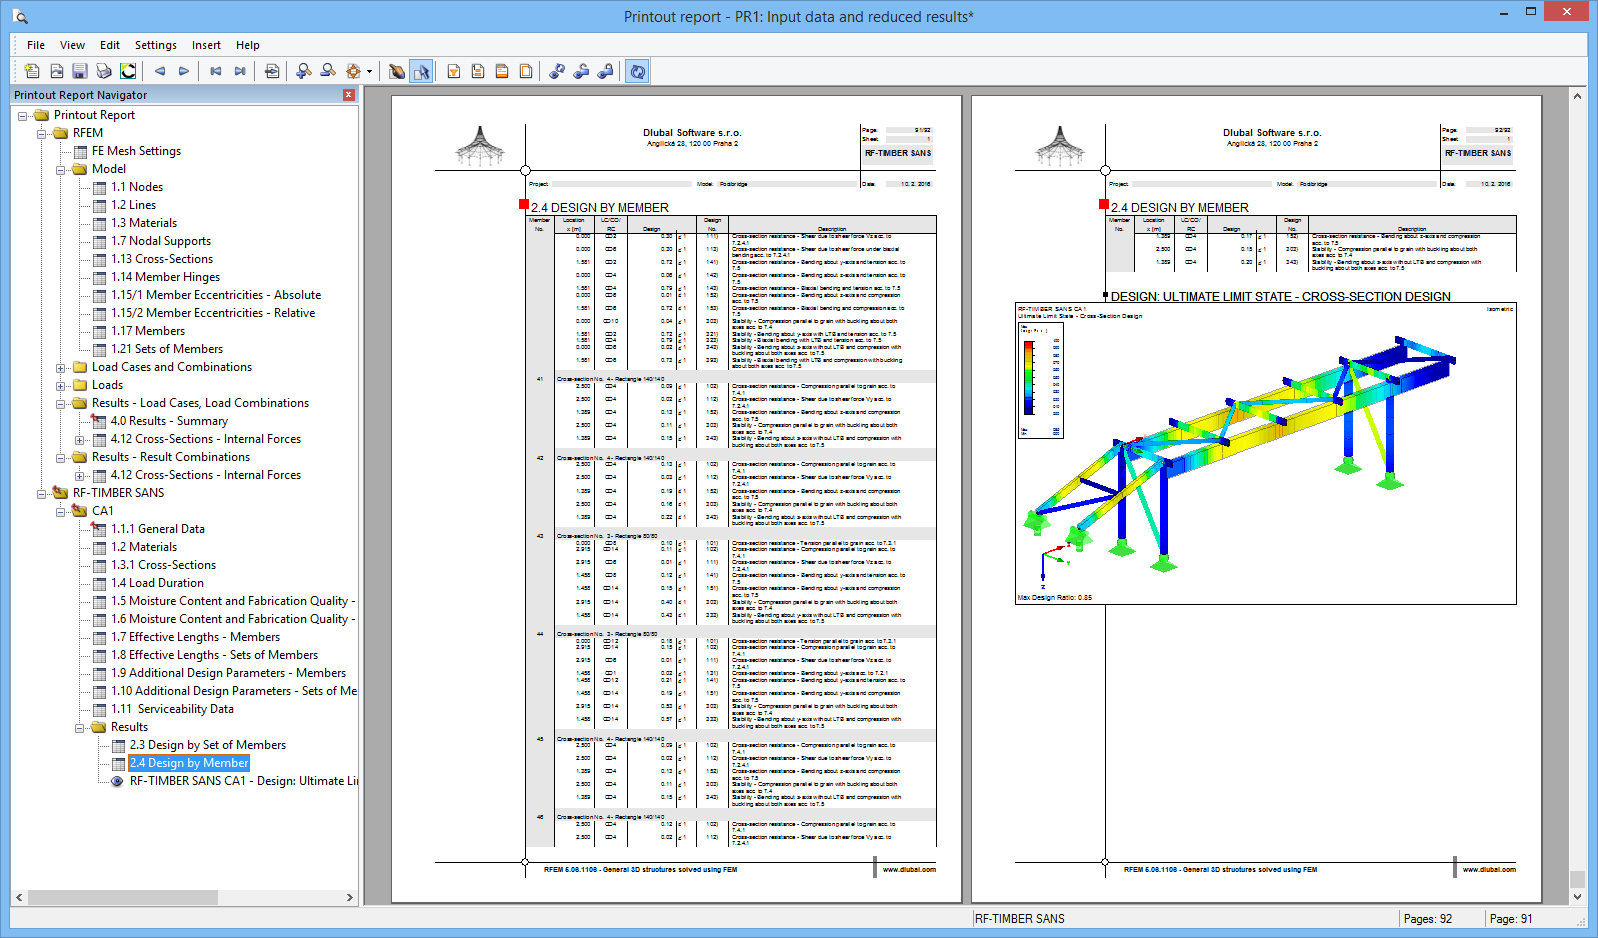The image size is (1598, 938).
Task: Collapse the RFEM tree node
Action: pos(42,133)
